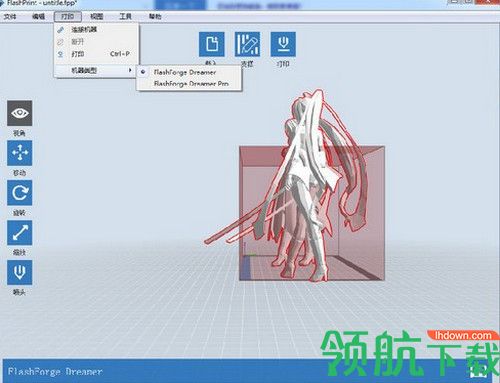Open the Supports (支撑) editing tool
500x383 pixels.
pyautogui.click(x=247, y=44)
